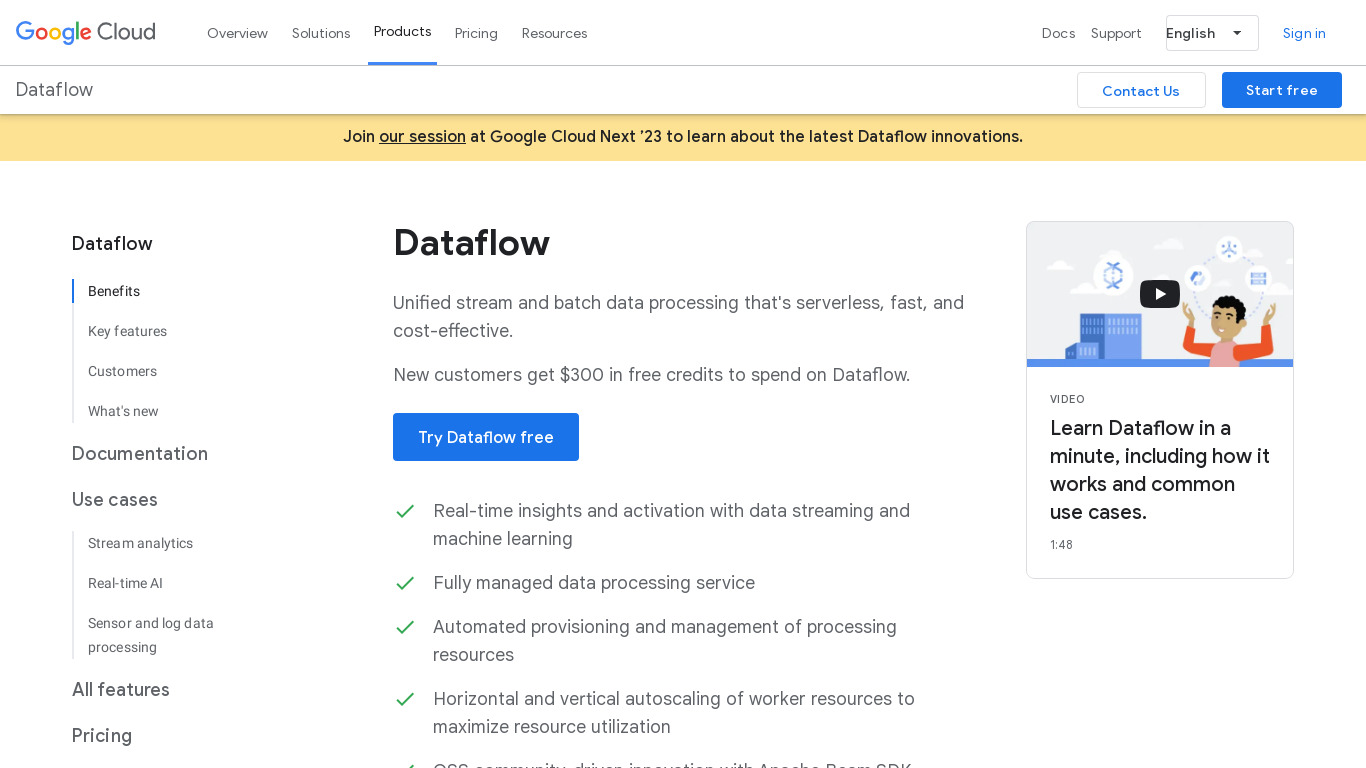1366x768 pixels.
Task: Select the Products tab
Action: 403,32
